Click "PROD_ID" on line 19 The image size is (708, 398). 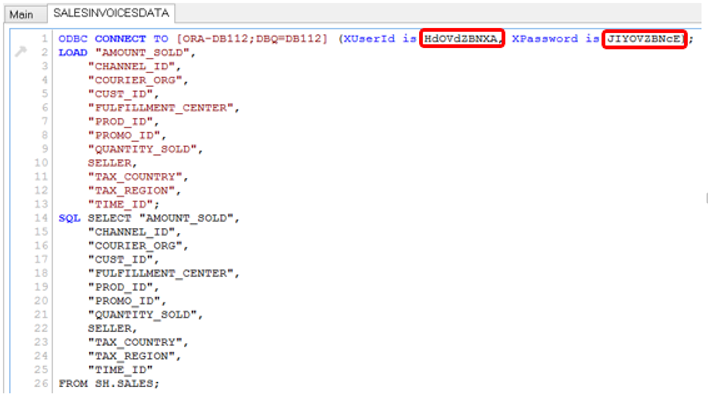click(121, 287)
